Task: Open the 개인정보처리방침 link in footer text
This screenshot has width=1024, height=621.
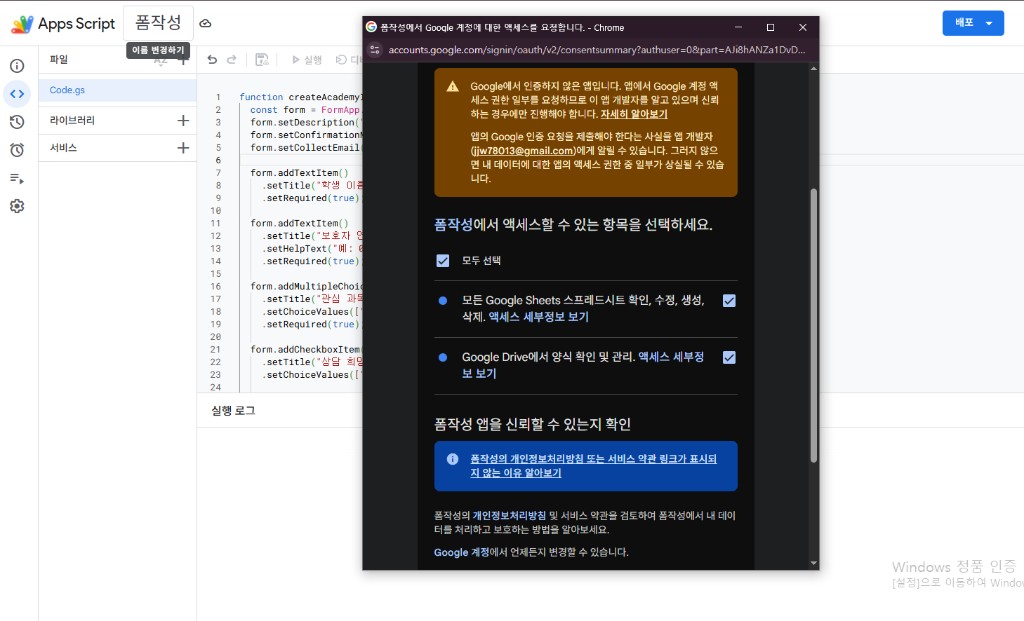Action: pos(509,515)
